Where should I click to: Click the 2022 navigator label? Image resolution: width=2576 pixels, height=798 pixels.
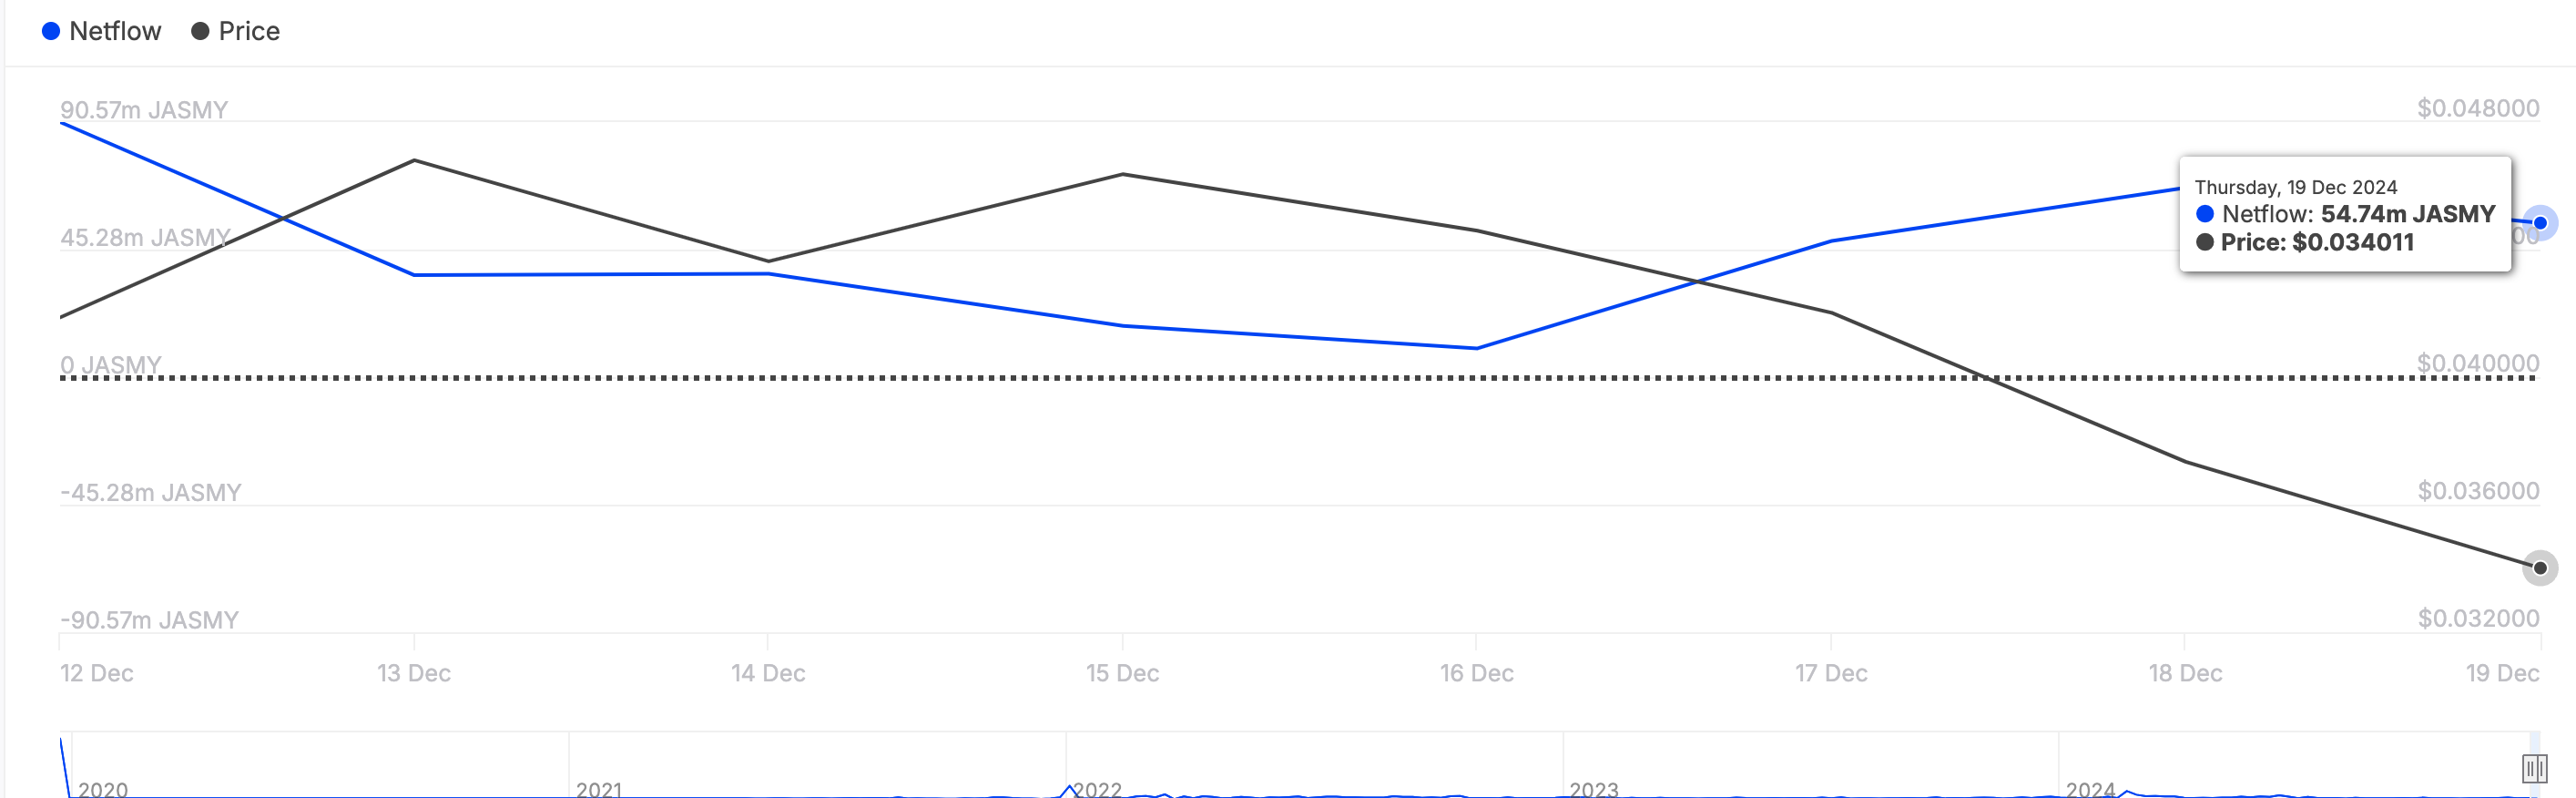click(1097, 789)
